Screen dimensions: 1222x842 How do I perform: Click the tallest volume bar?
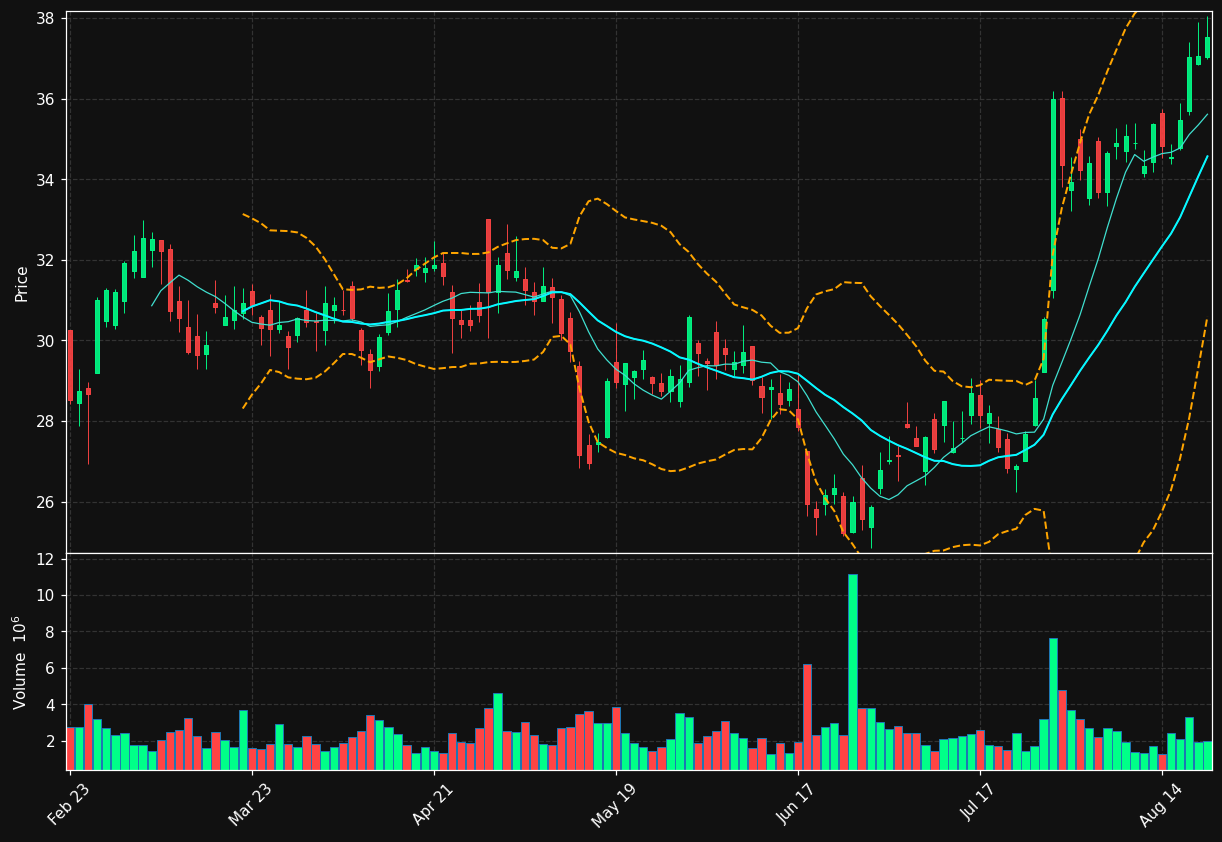pyautogui.click(x=853, y=672)
